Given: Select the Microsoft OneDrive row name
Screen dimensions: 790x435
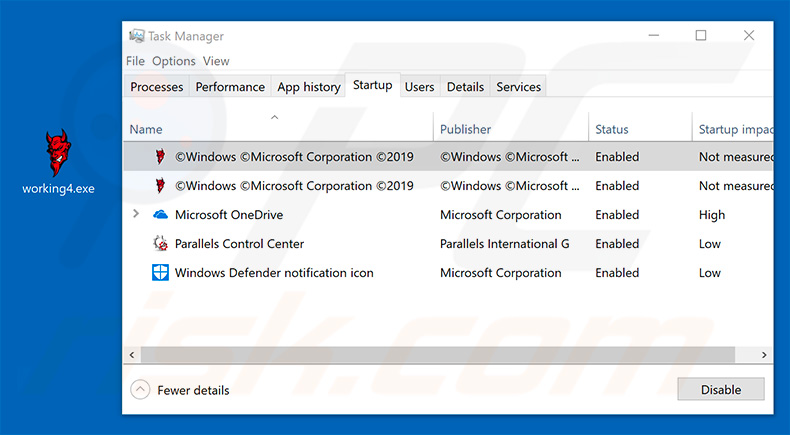Looking at the screenshot, I should tap(229, 215).
